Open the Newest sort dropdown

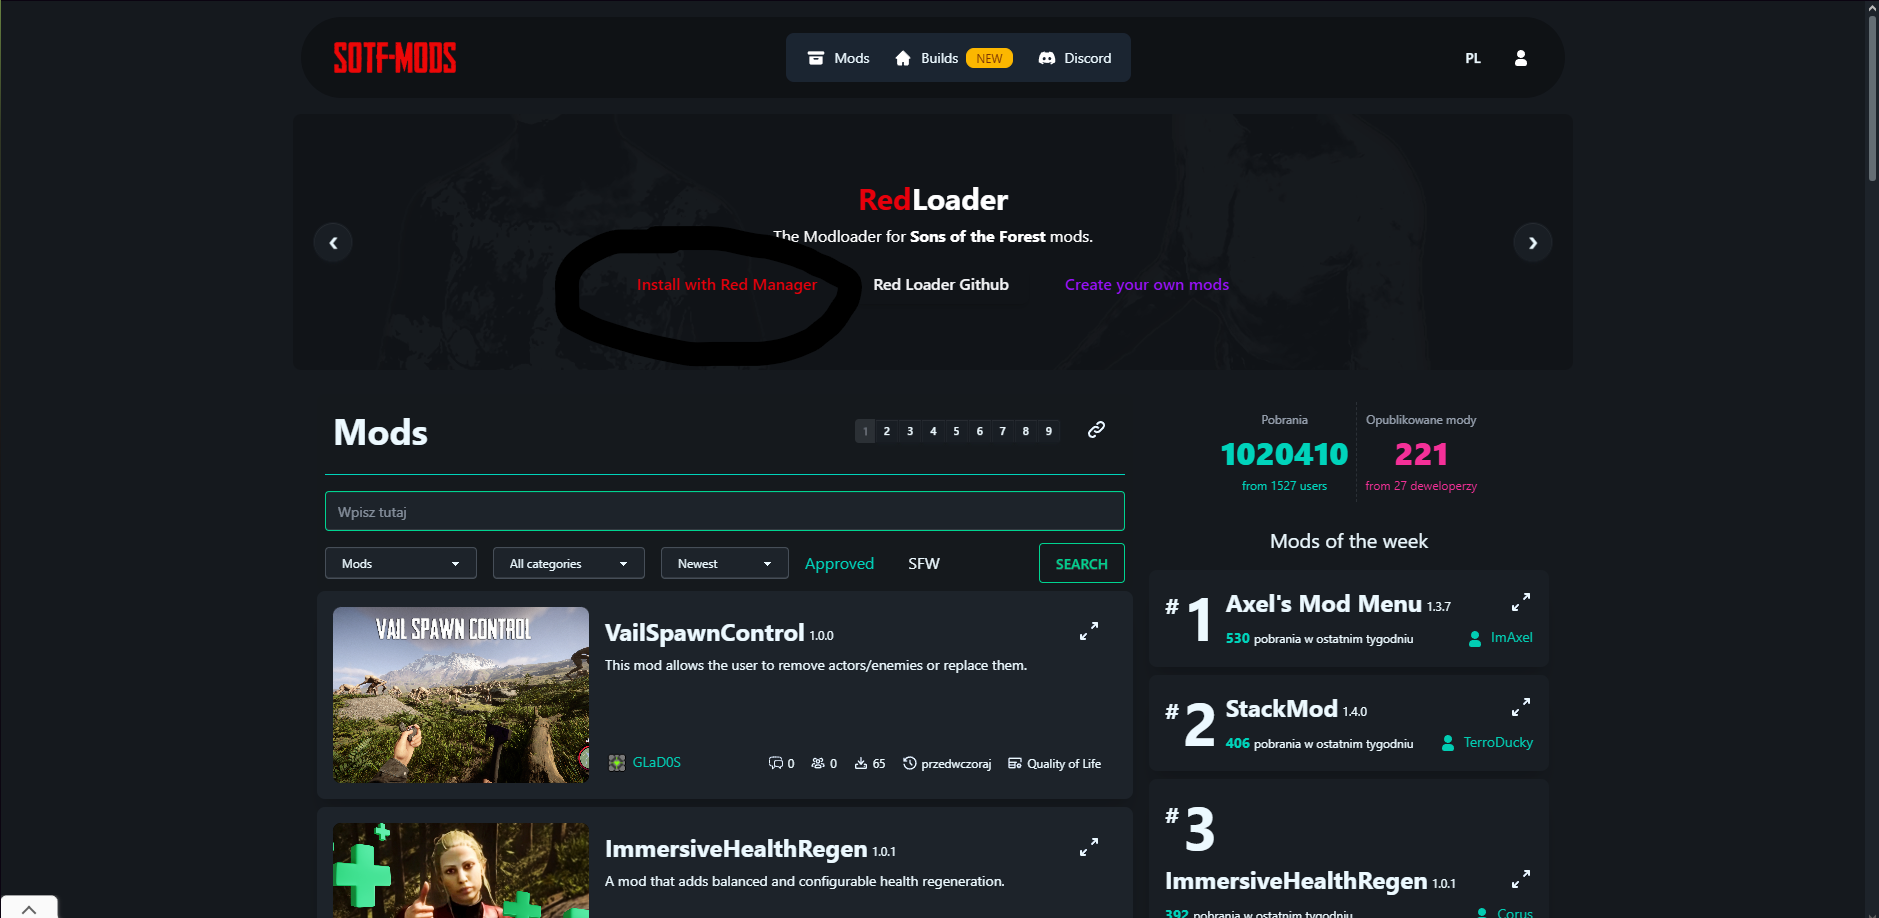point(725,563)
